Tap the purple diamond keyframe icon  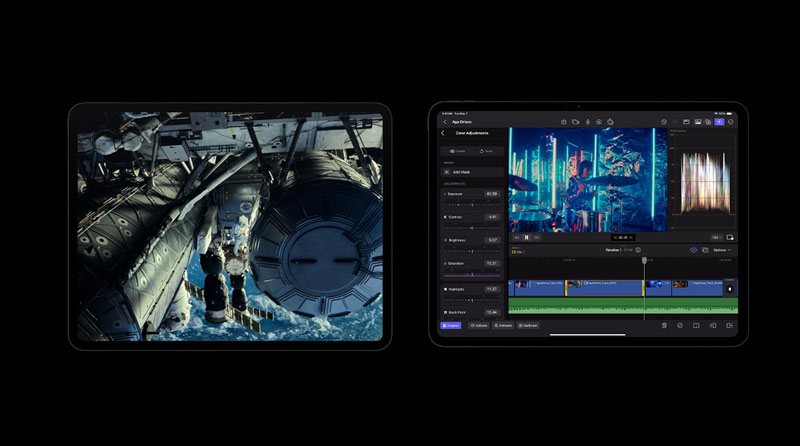pos(693,250)
